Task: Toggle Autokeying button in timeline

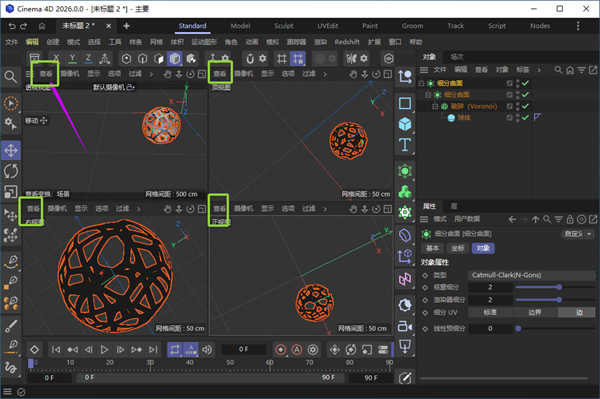Action: [297, 349]
